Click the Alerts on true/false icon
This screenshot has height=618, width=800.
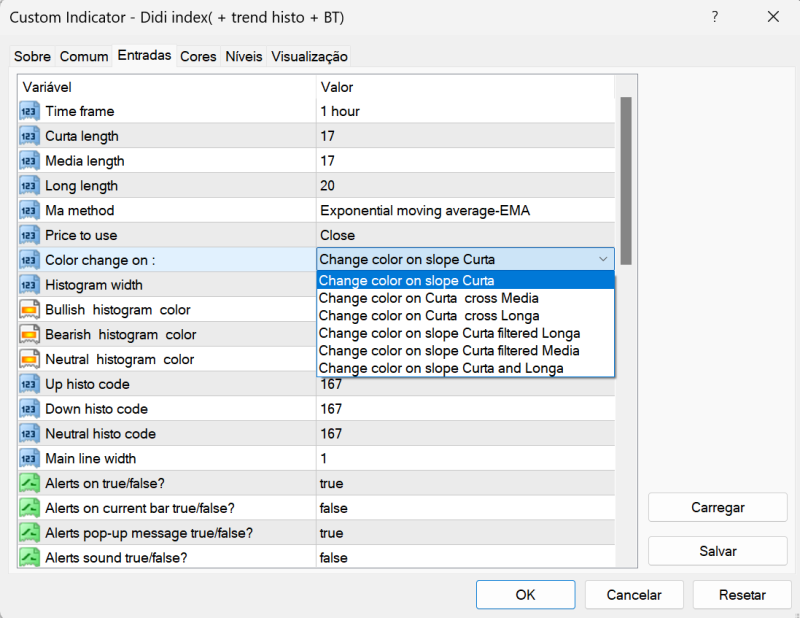click(x=29, y=484)
